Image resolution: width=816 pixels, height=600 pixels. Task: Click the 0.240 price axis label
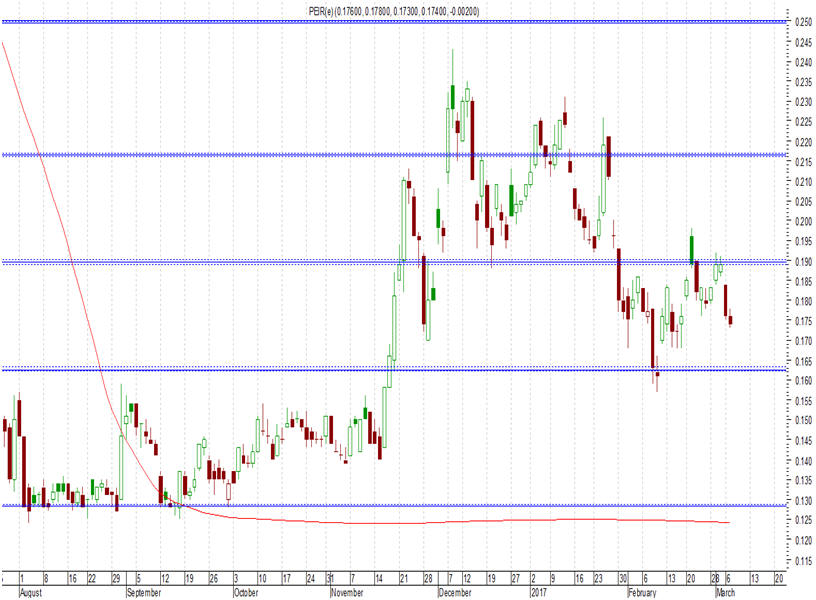point(804,62)
